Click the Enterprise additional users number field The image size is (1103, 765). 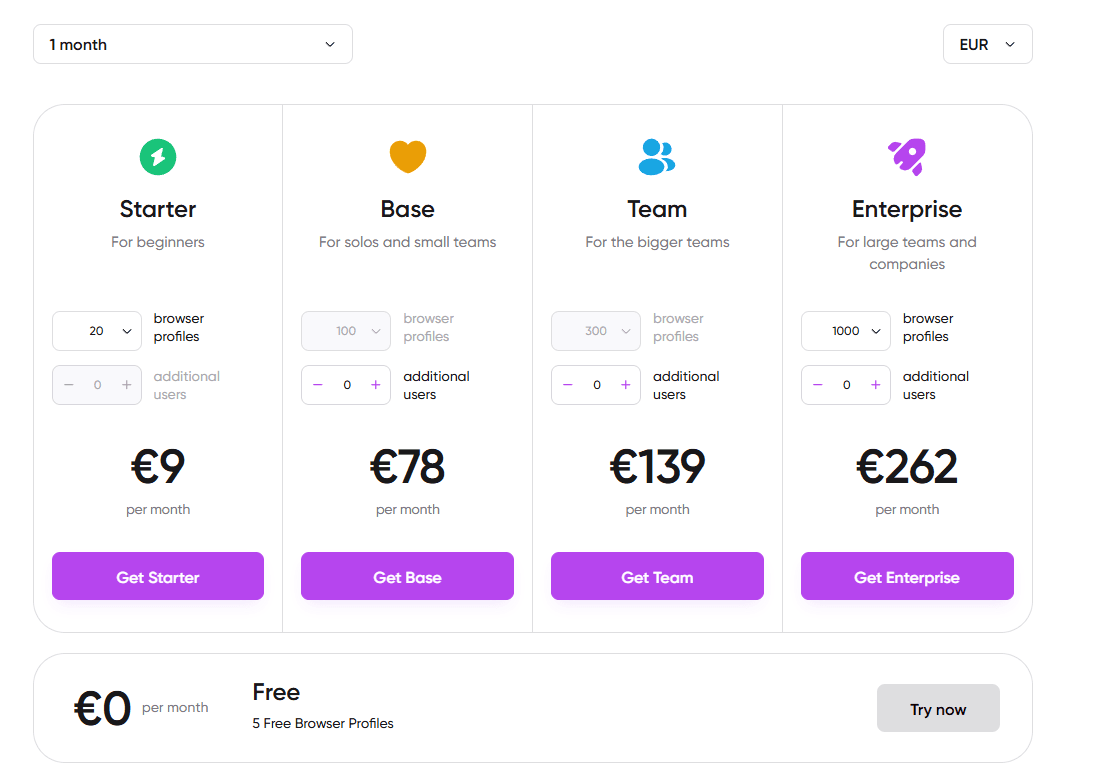(847, 385)
